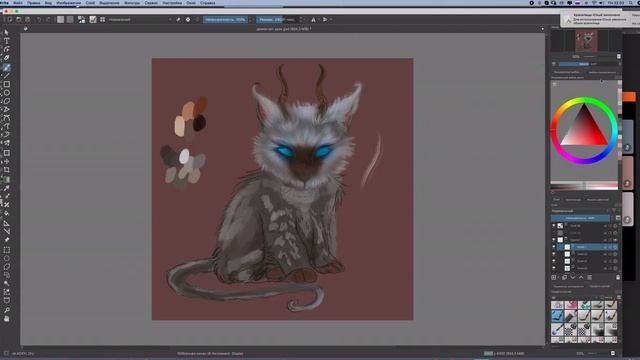Open the Изображение menu

(68, 3)
